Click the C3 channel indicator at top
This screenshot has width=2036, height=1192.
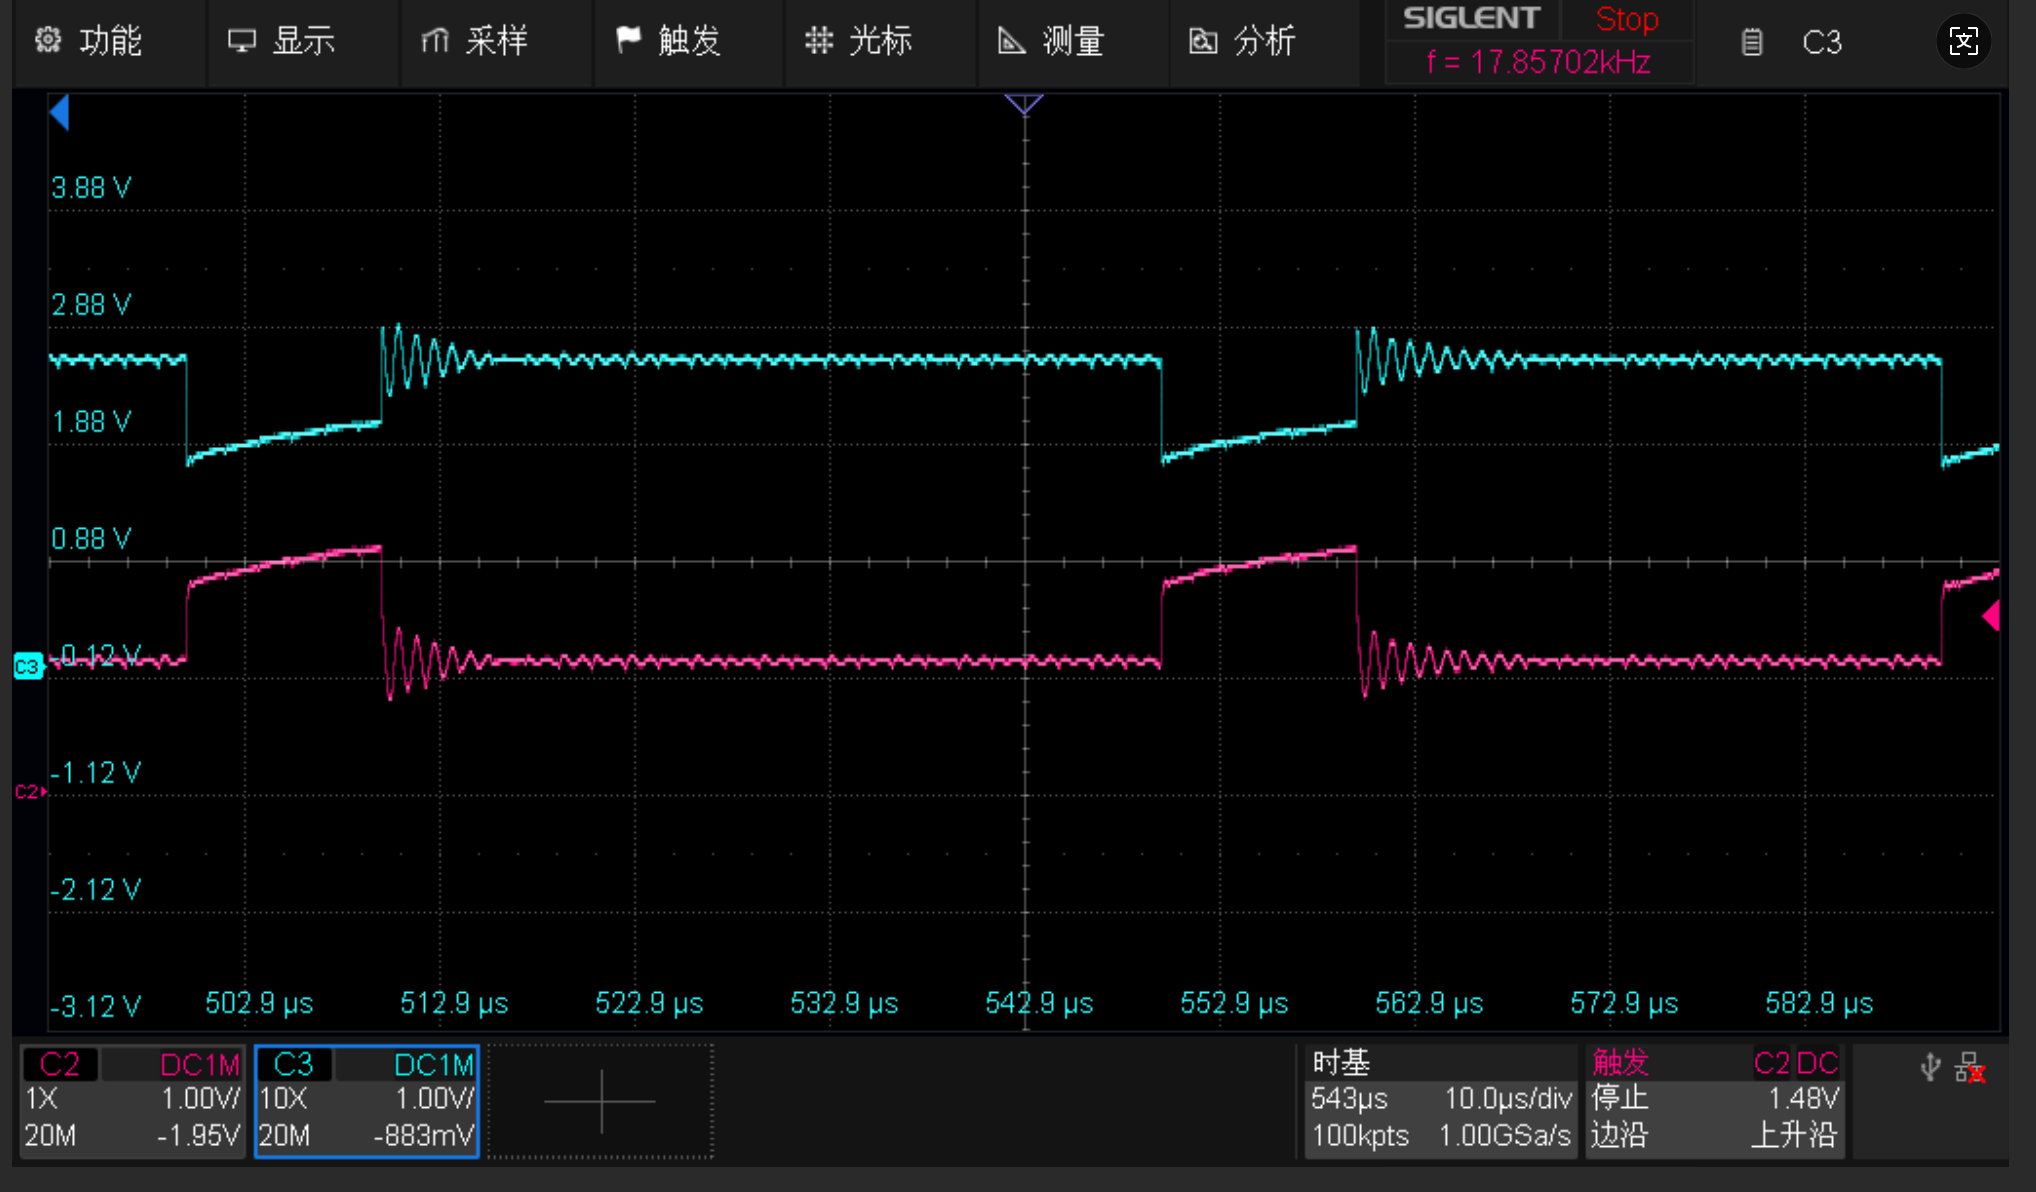click(x=1822, y=42)
